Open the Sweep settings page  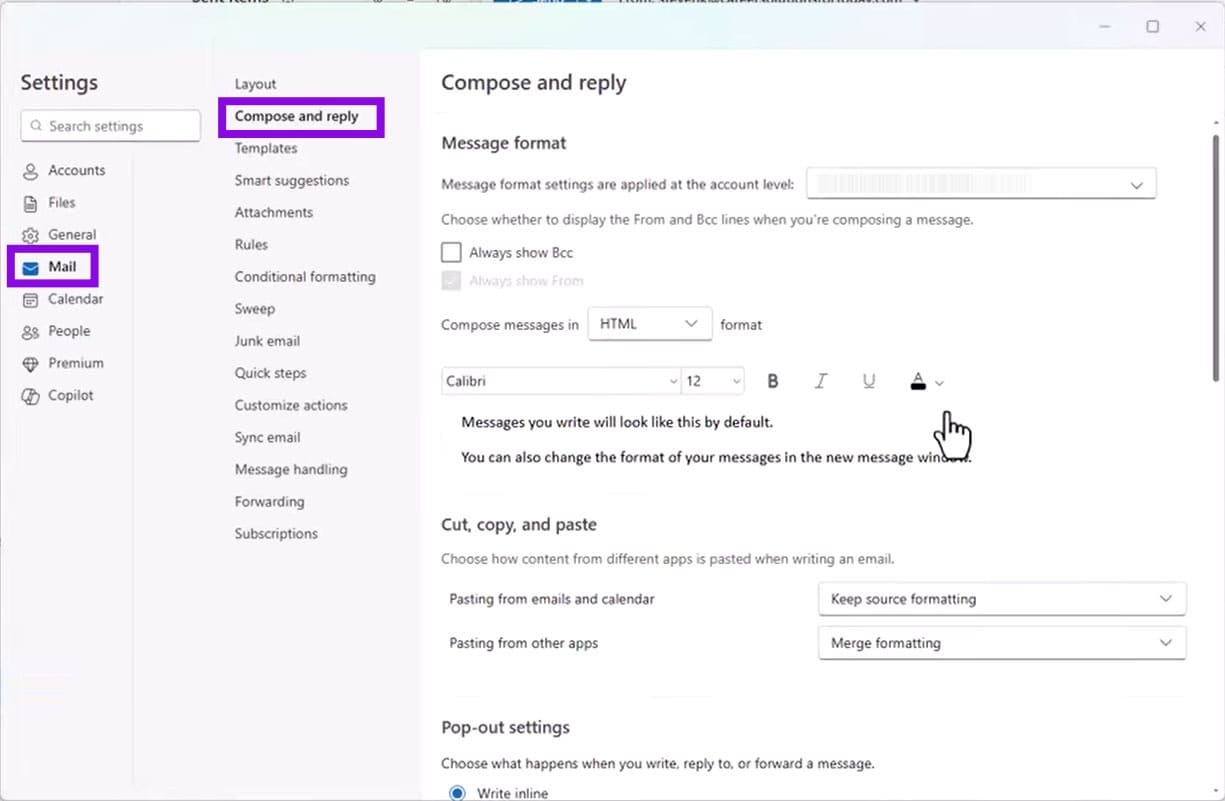(x=255, y=309)
